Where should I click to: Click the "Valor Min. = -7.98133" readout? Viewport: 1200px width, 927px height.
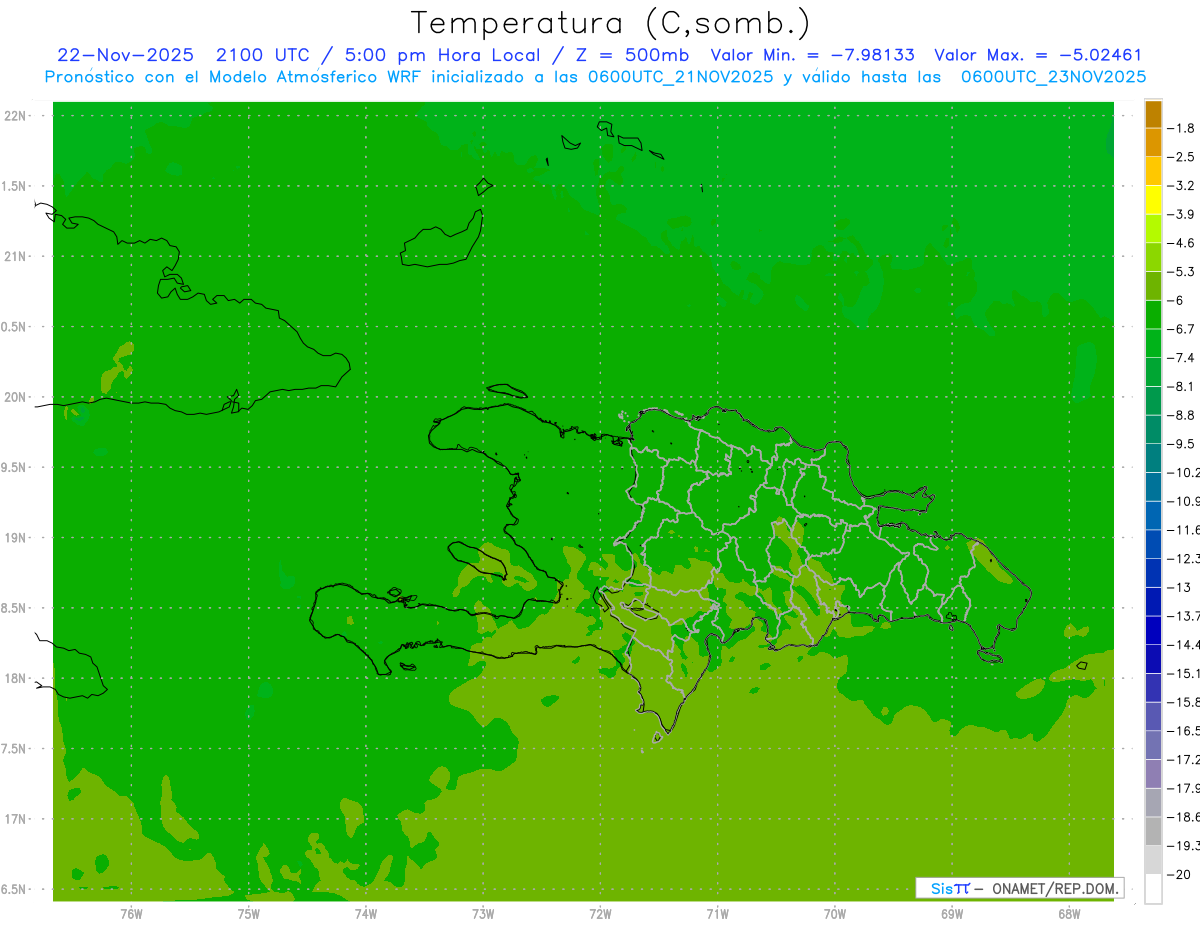[812, 55]
